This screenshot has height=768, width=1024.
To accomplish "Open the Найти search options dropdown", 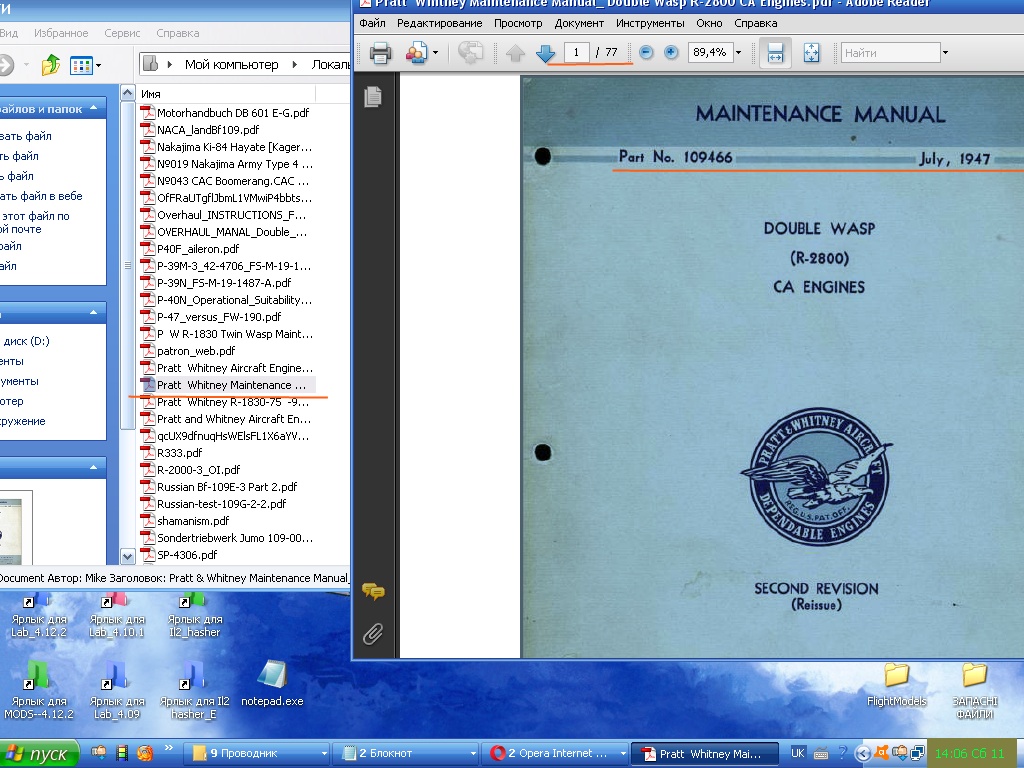I will [x=945, y=53].
